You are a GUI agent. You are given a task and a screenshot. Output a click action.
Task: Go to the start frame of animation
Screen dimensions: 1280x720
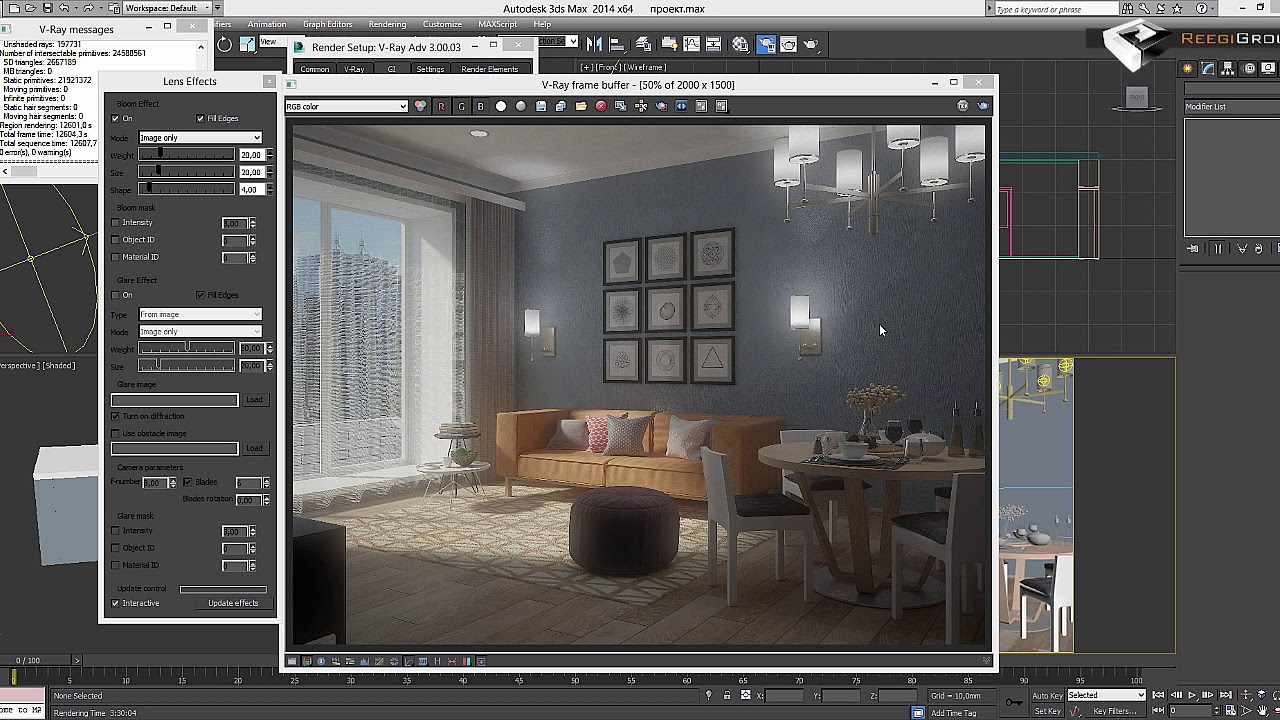point(1158,695)
